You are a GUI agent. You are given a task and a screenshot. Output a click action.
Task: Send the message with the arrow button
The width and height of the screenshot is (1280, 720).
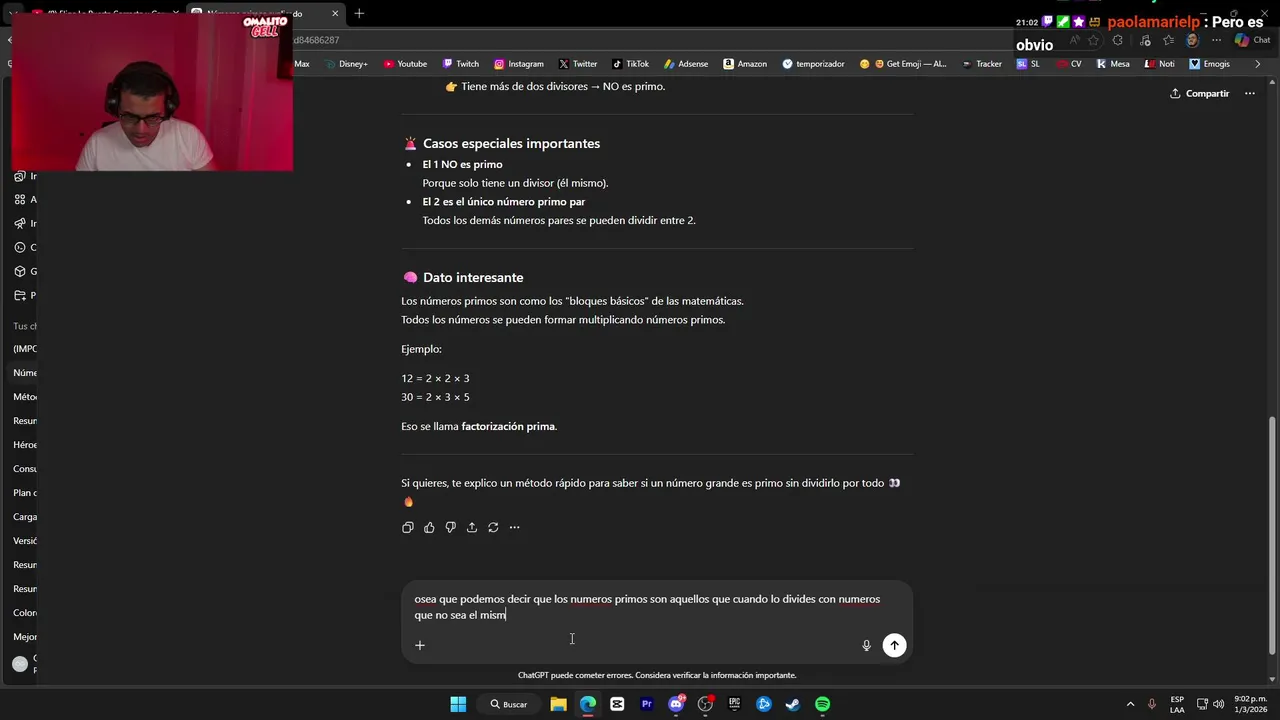894,645
